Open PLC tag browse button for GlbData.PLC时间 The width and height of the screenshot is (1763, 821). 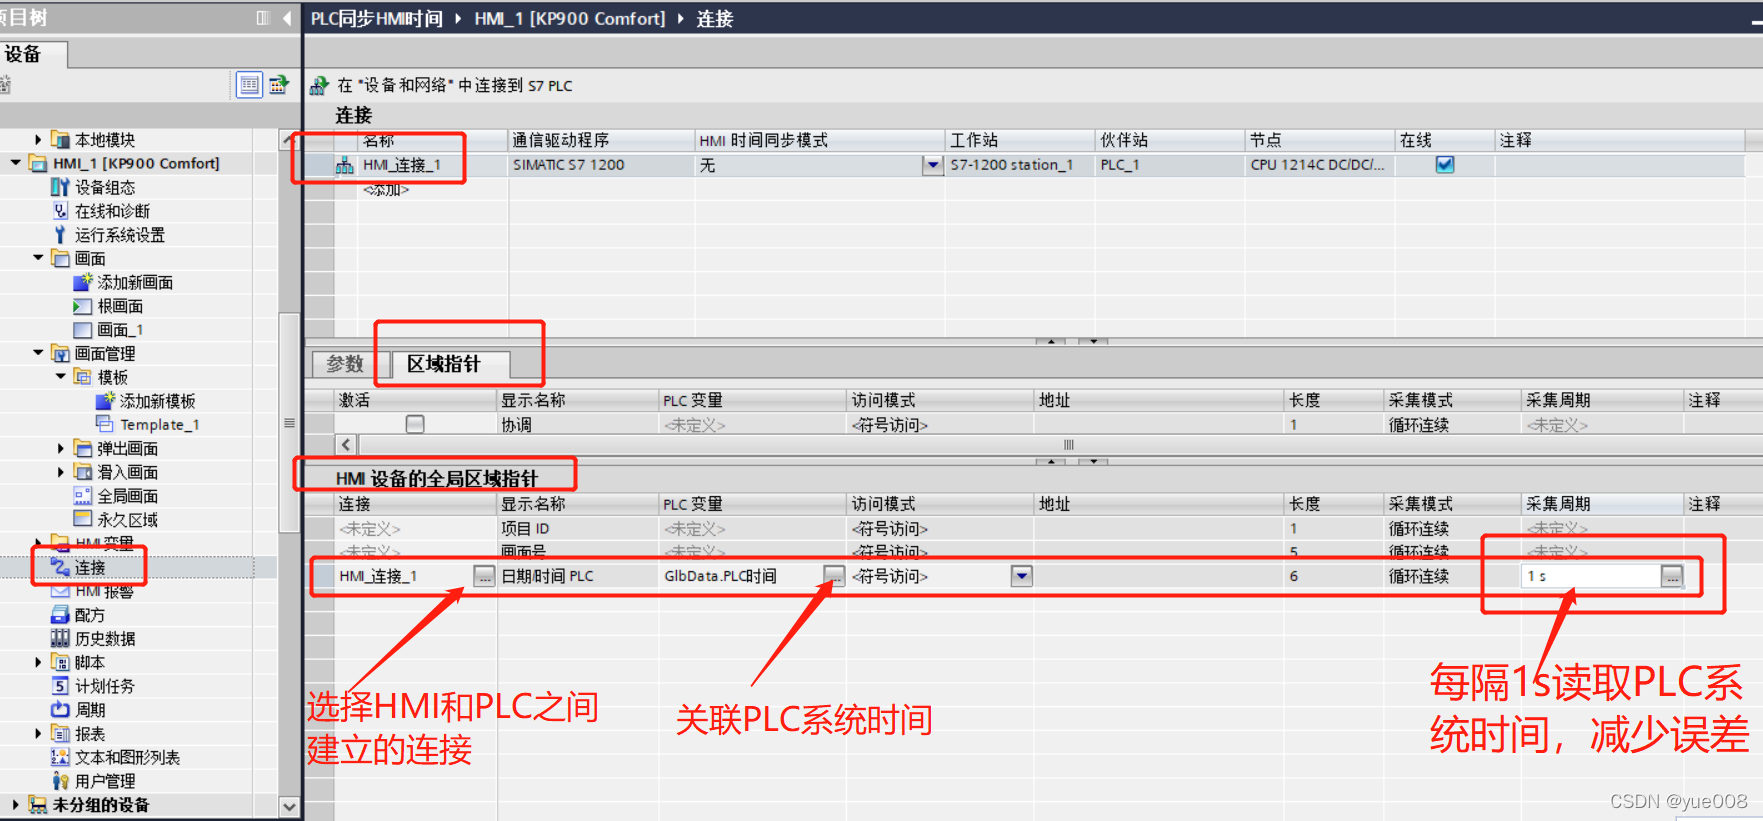click(x=833, y=575)
